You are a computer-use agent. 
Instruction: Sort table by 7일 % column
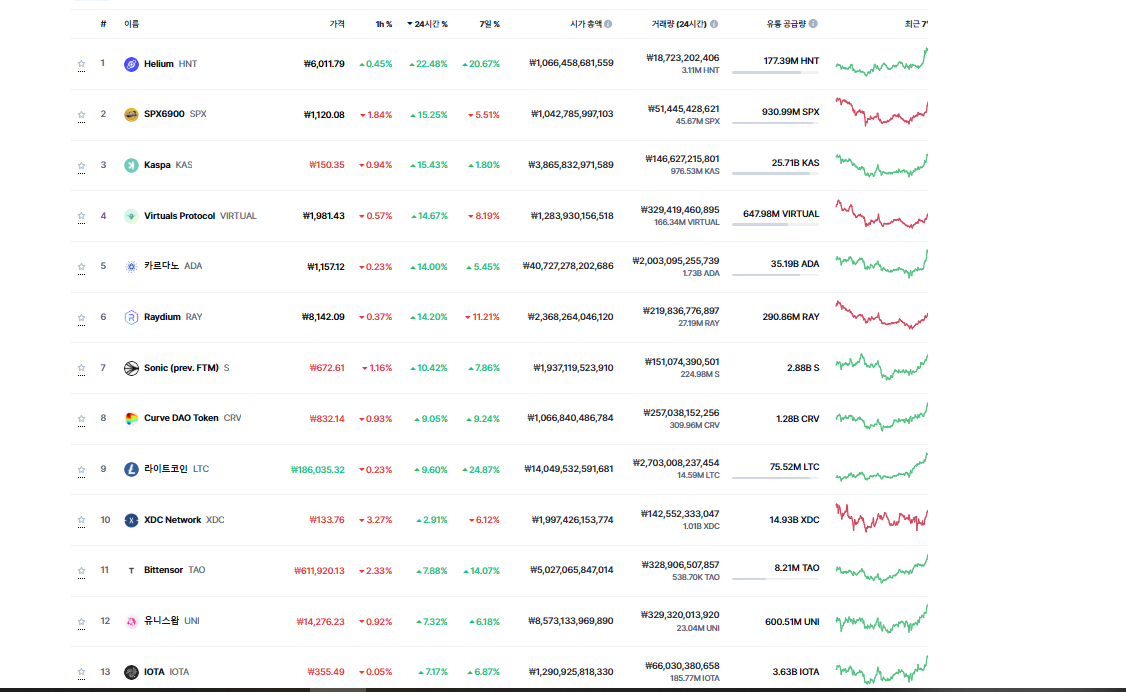click(489, 24)
